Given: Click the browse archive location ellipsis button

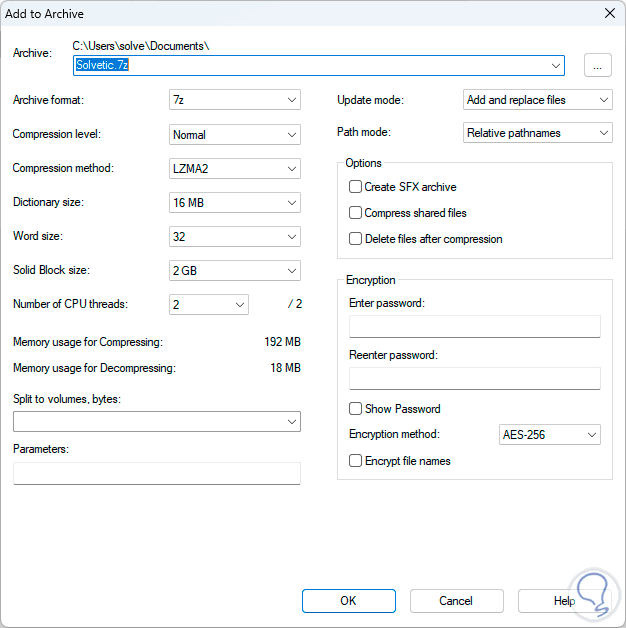Looking at the screenshot, I should click(x=597, y=66).
